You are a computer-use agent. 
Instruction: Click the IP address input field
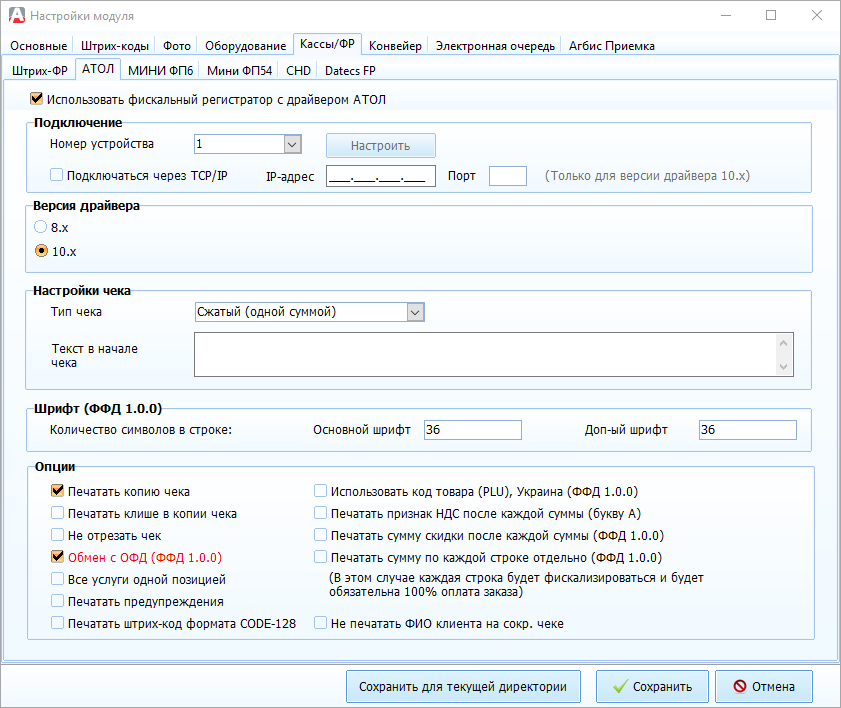coord(380,177)
